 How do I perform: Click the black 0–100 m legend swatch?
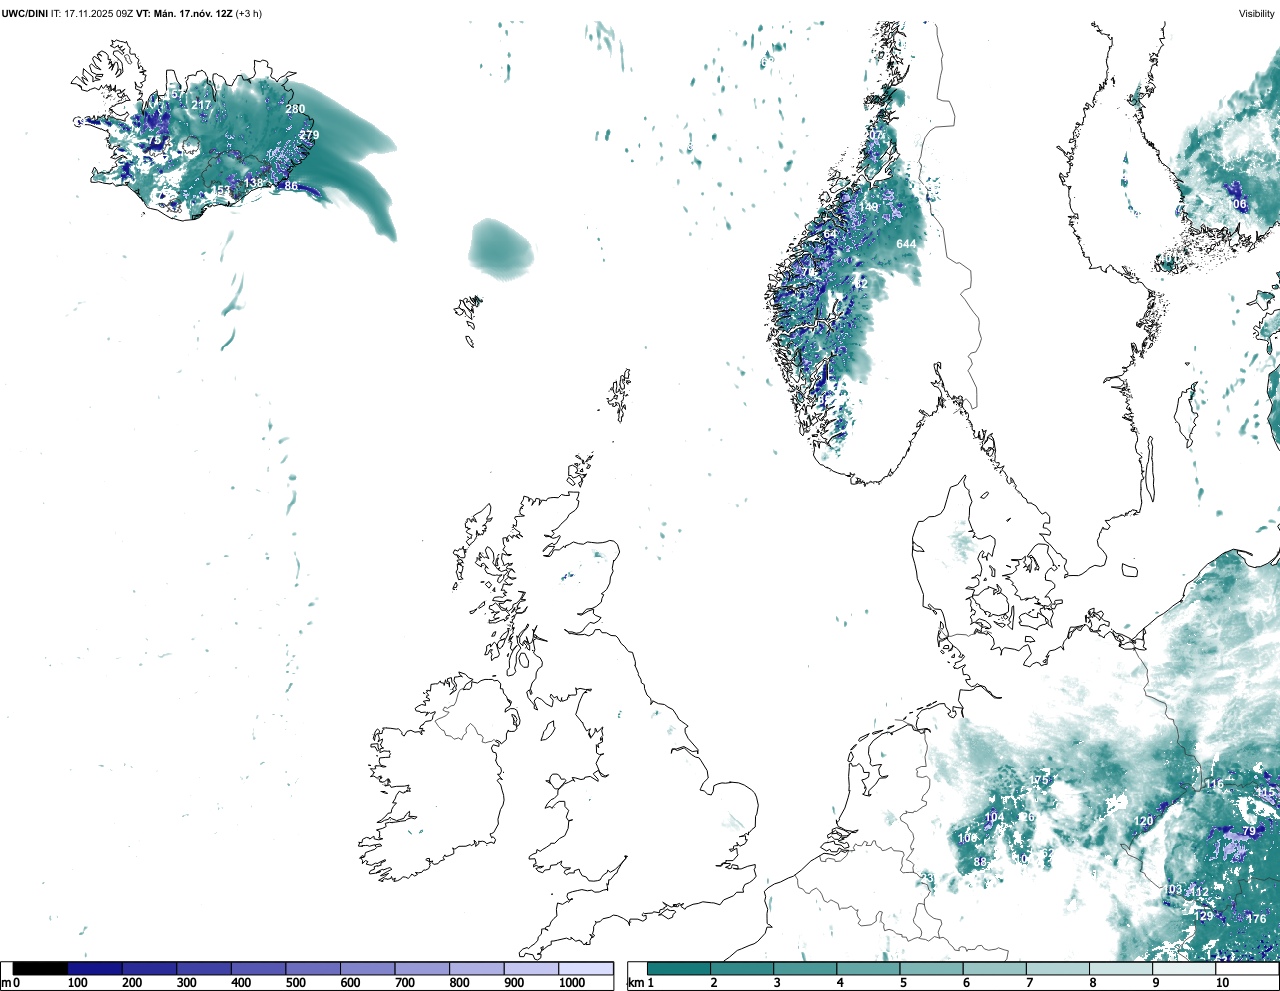tap(40, 969)
